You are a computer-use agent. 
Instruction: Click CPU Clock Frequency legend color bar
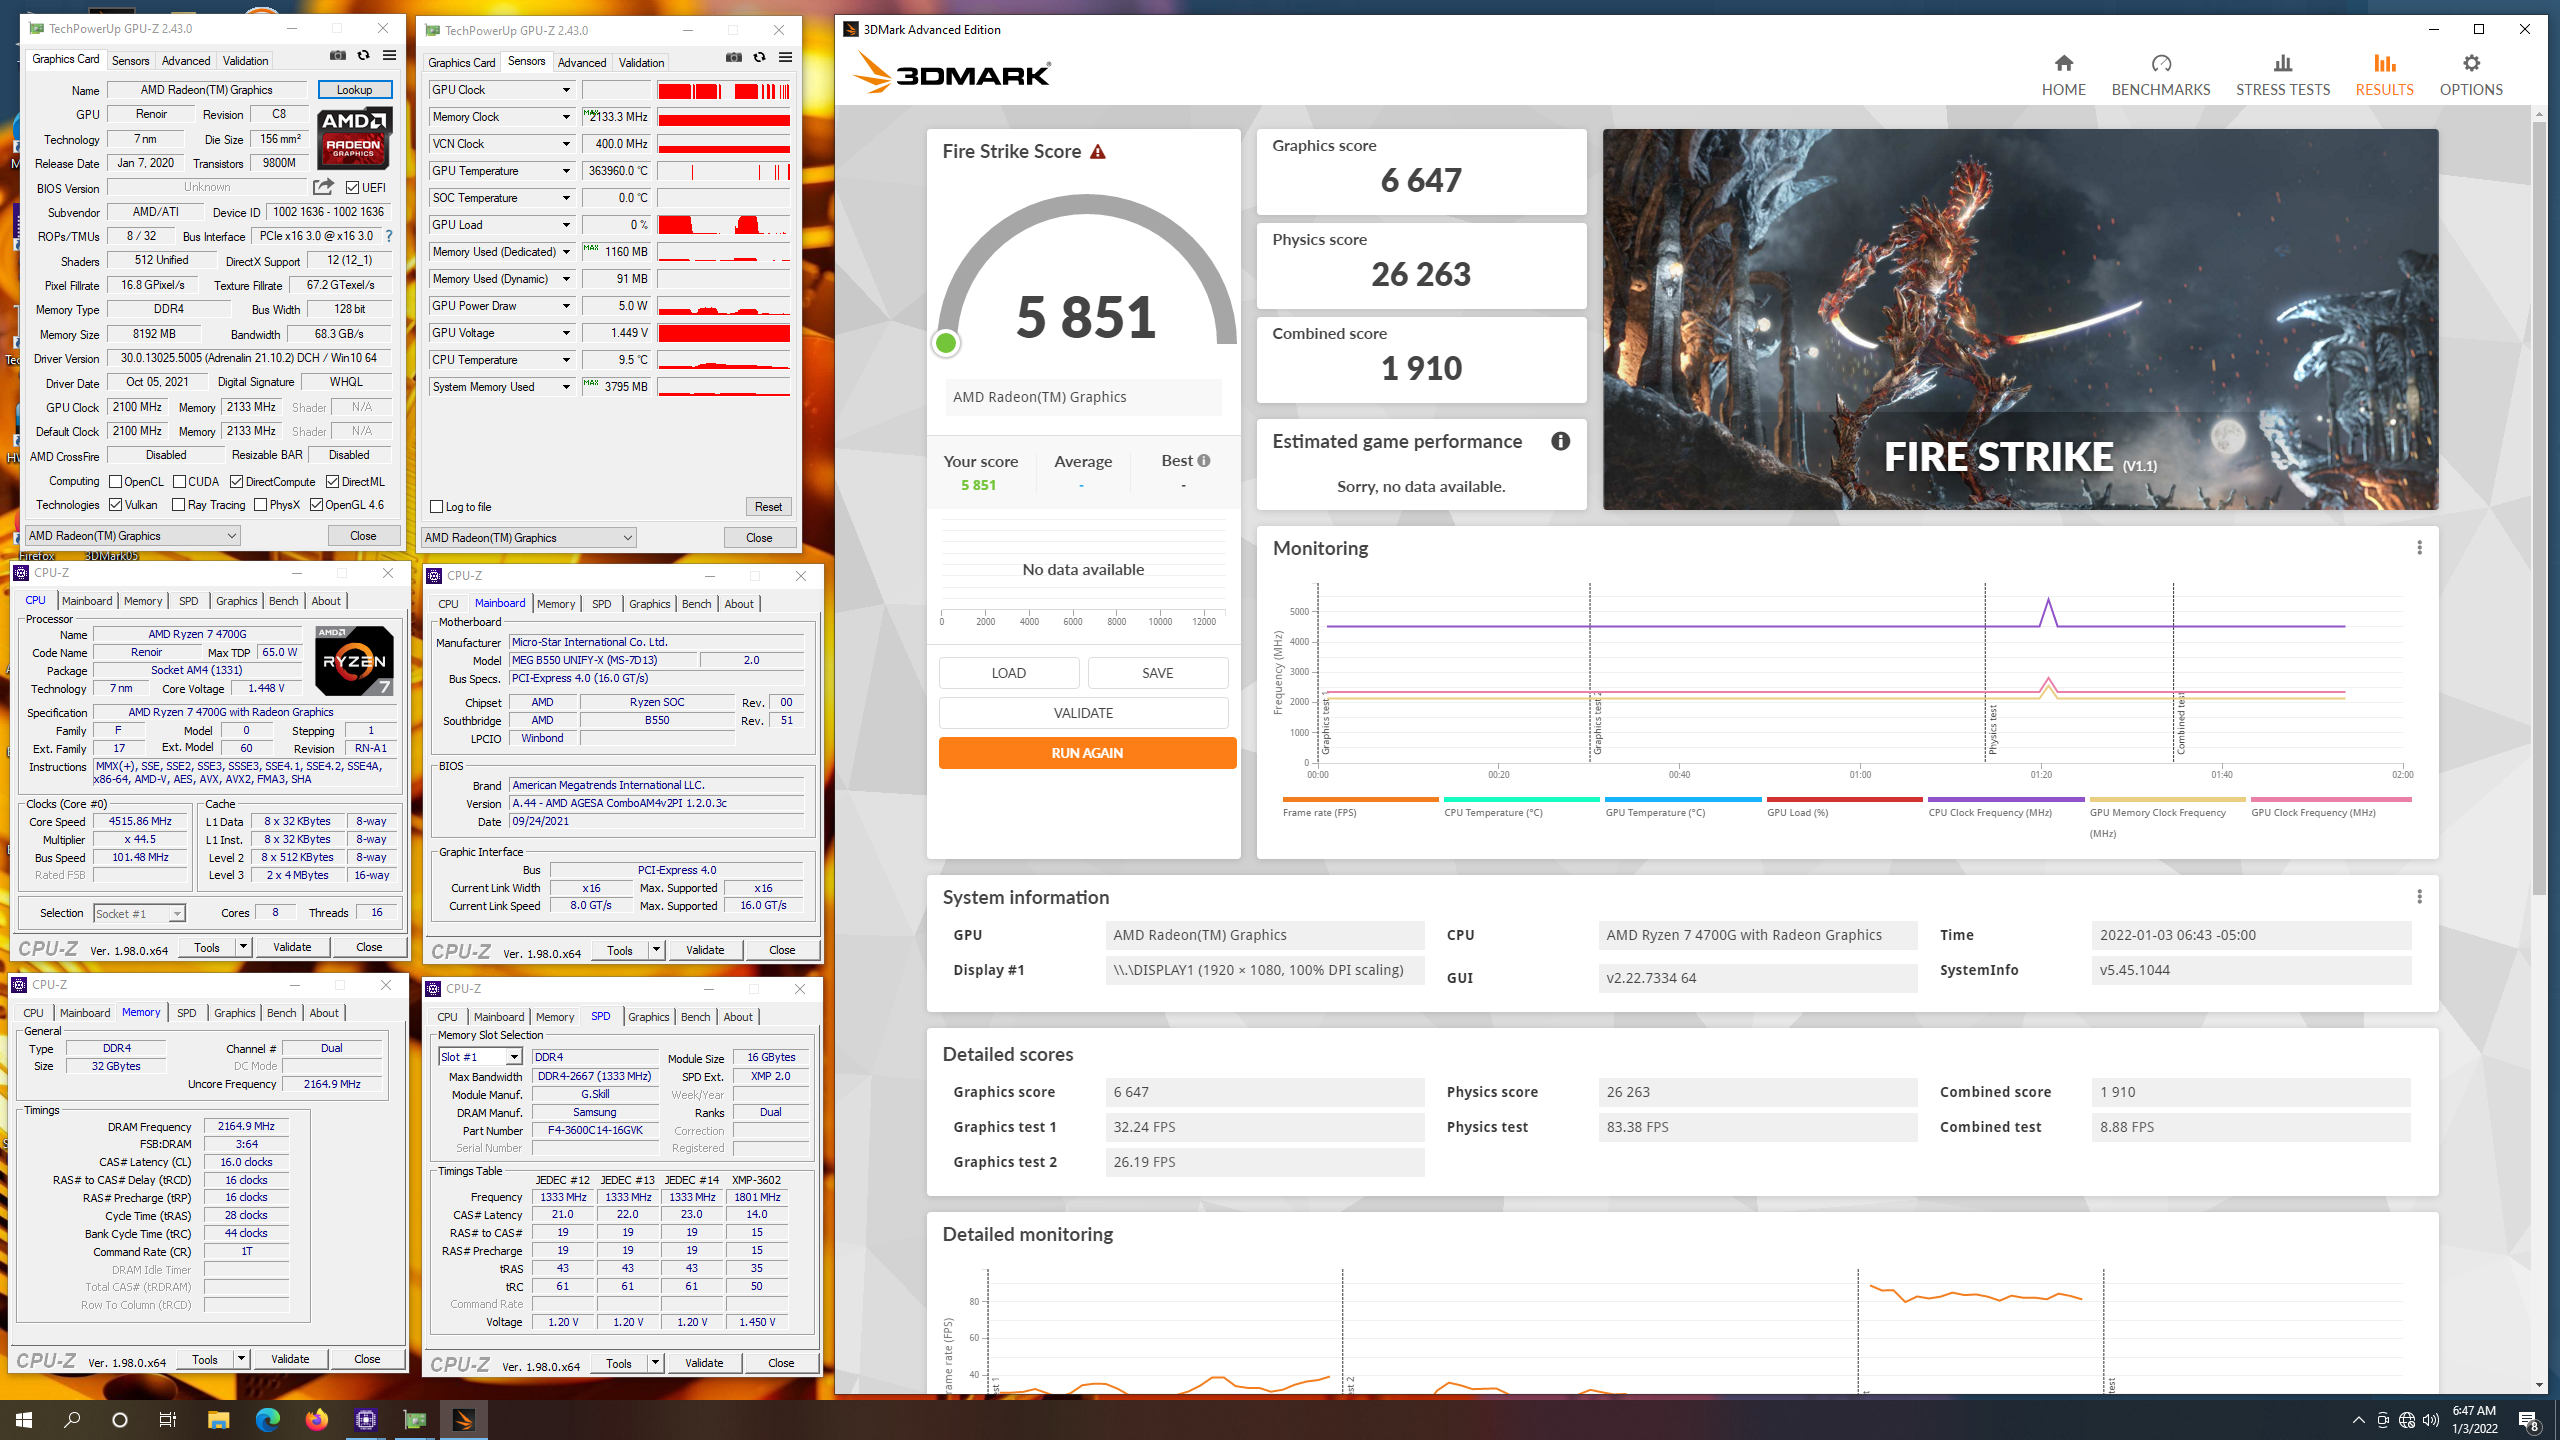(x=2006, y=799)
